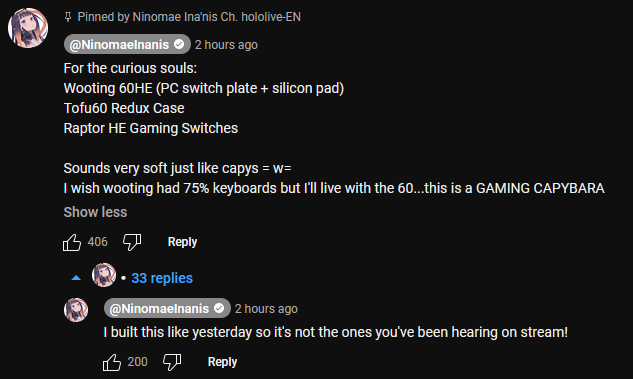The height and width of the screenshot is (379, 633).
Task: Like the pinned comment with 406 likes
Action: coord(72,242)
